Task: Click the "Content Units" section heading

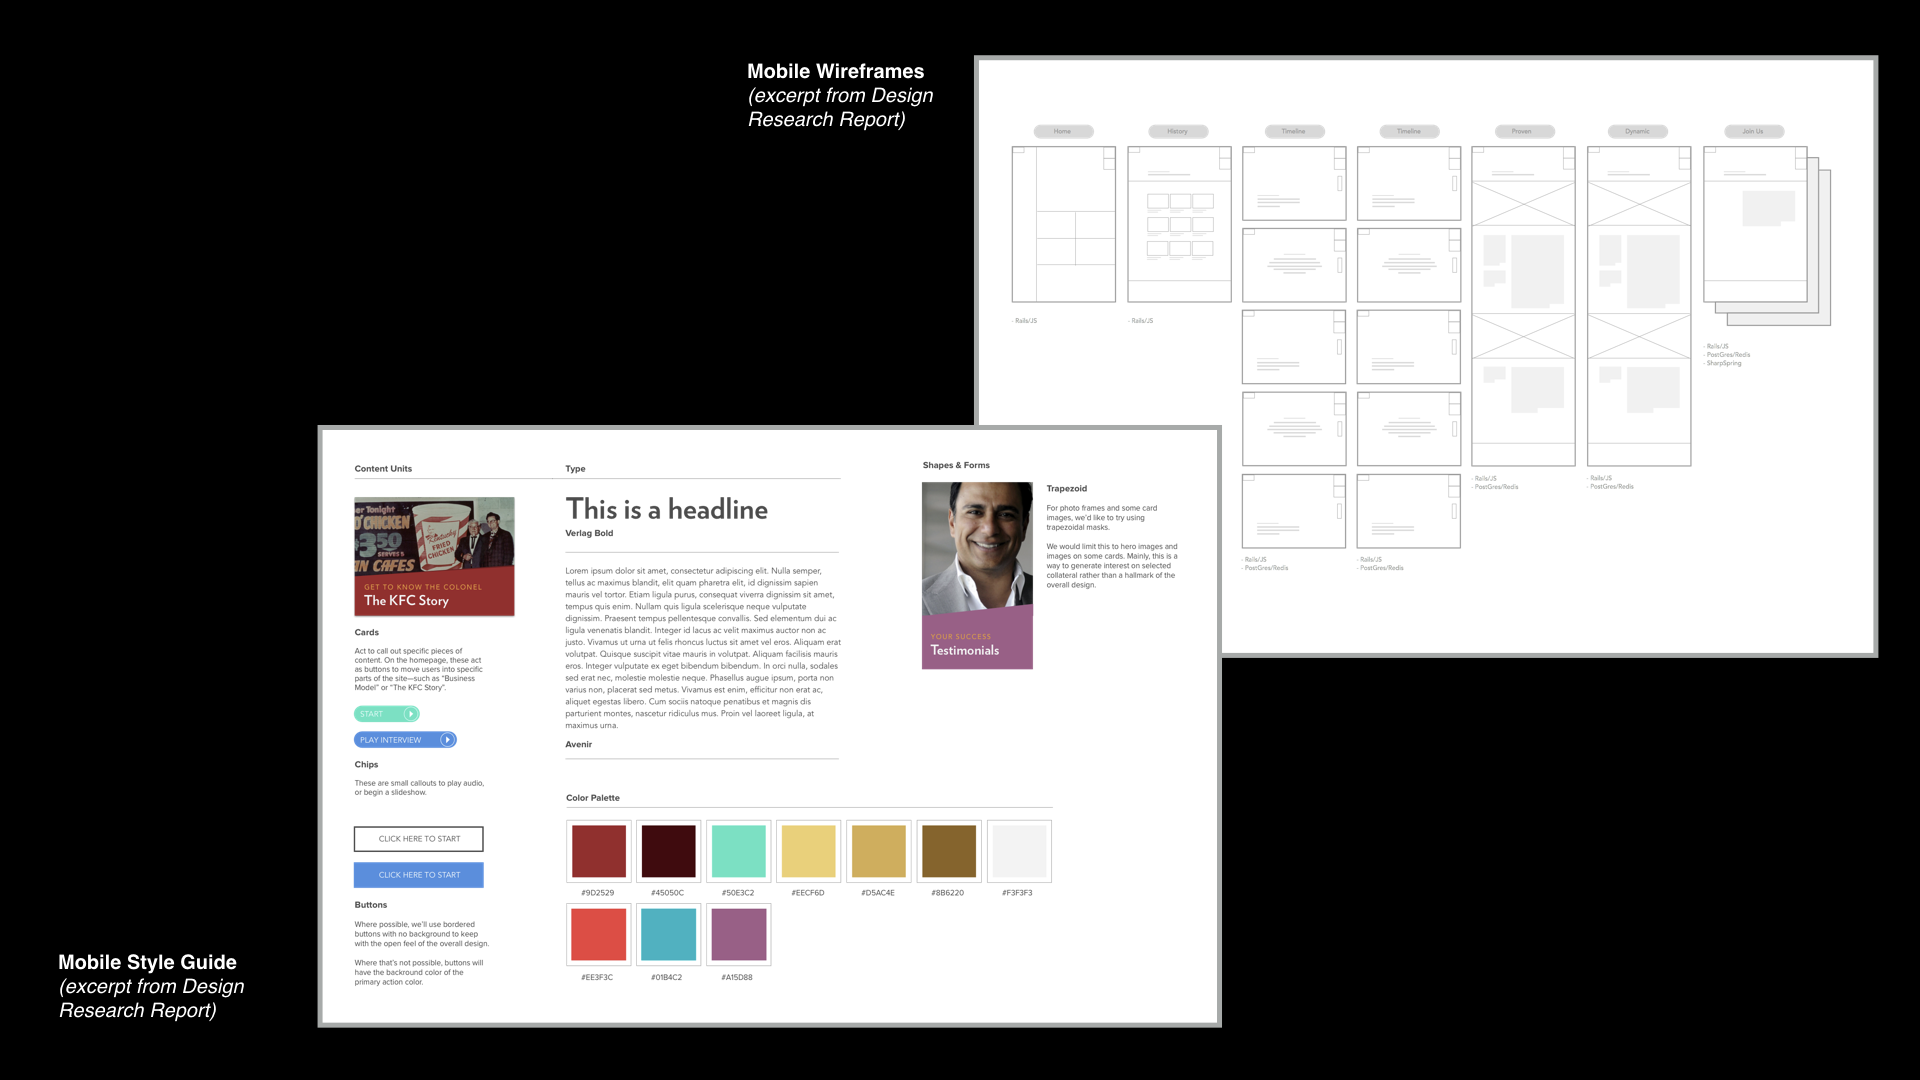Action: pyautogui.click(x=383, y=468)
